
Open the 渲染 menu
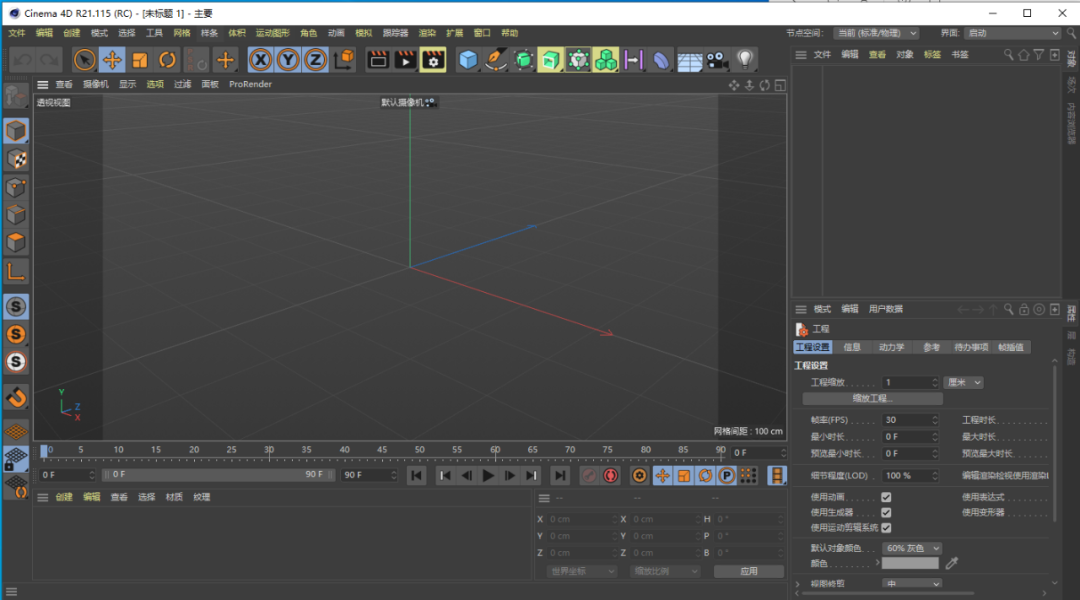coord(427,33)
